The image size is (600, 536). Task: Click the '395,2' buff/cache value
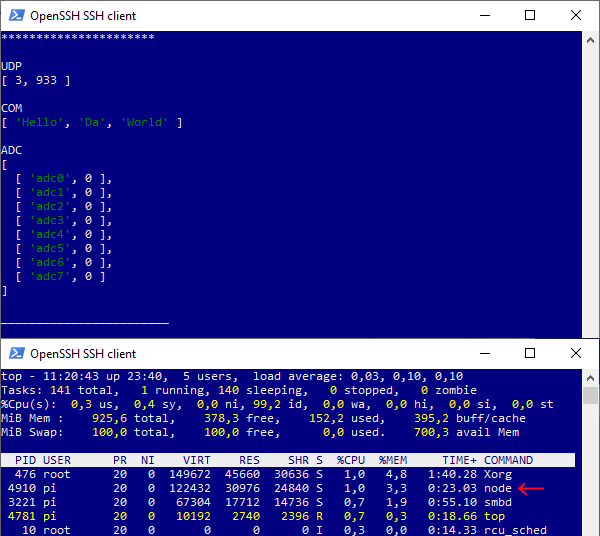pos(432,418)
